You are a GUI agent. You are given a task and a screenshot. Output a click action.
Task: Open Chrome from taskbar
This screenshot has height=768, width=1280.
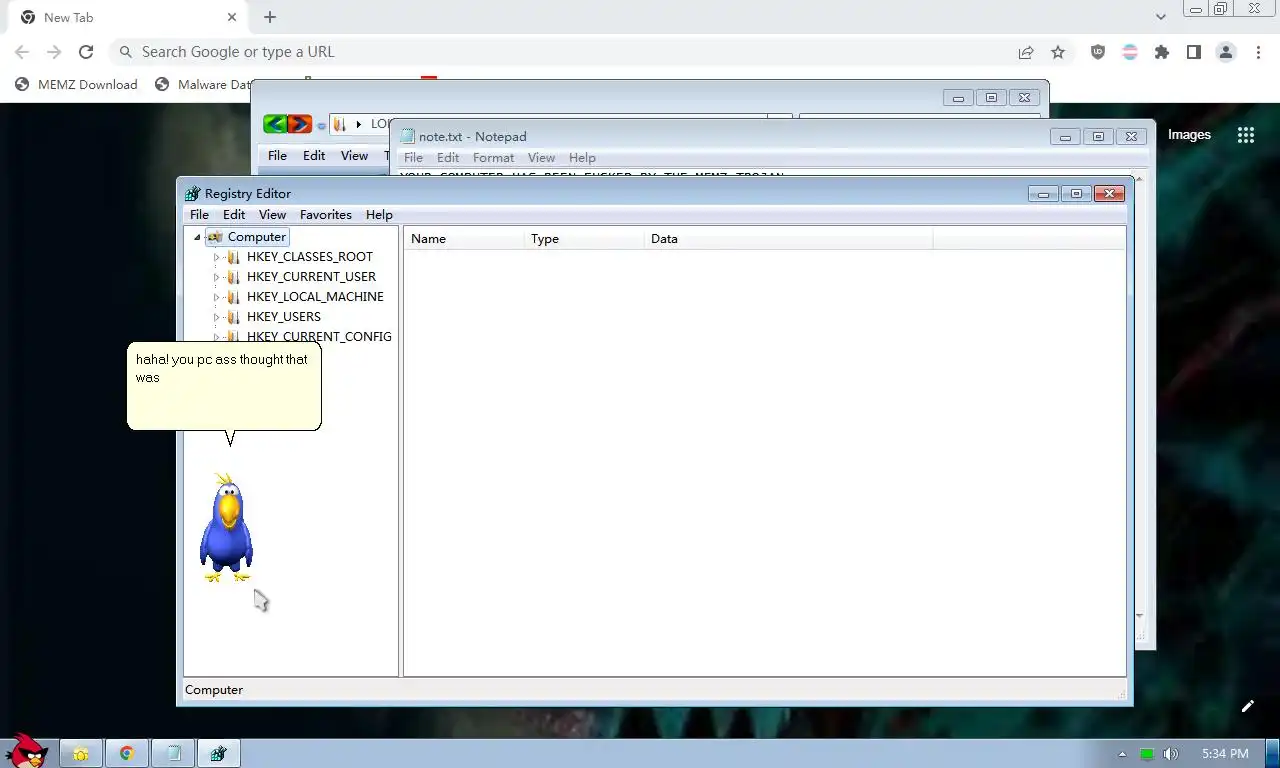click(x=127, y=754)
